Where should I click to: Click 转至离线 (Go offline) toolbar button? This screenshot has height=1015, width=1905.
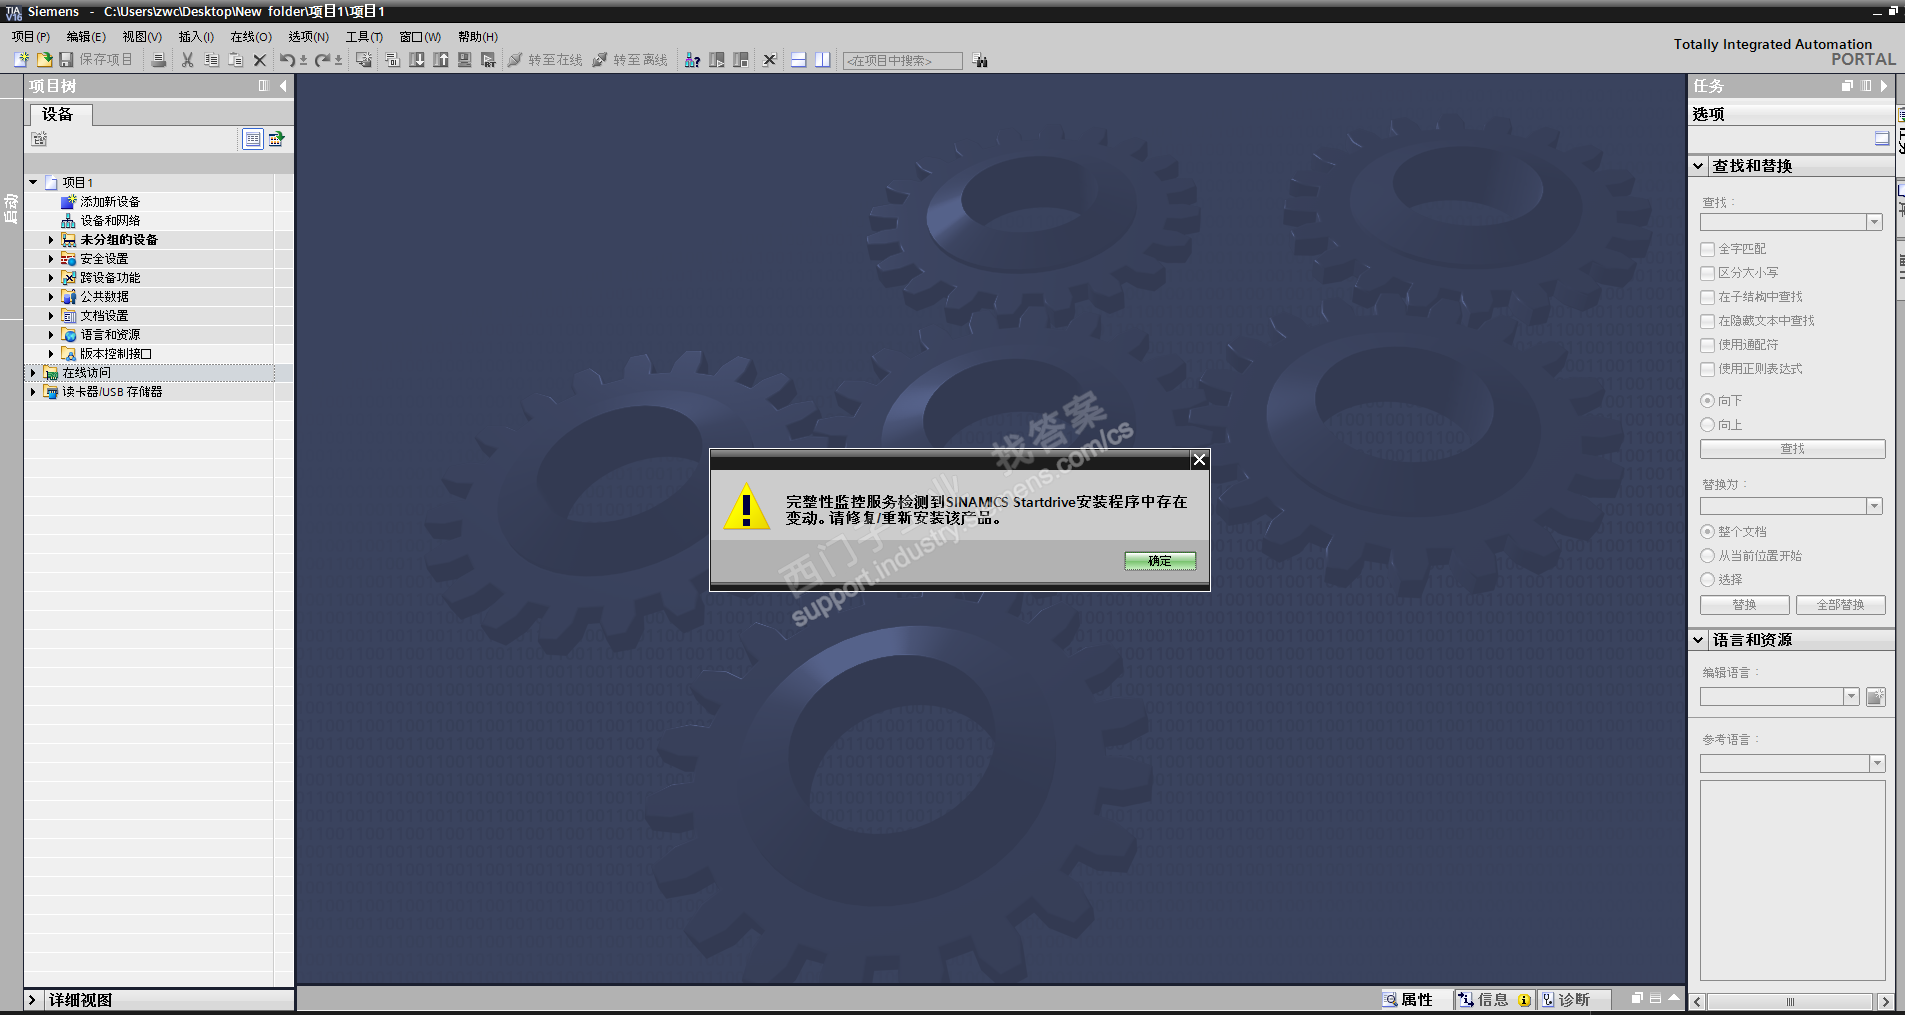tap(630, 60)
